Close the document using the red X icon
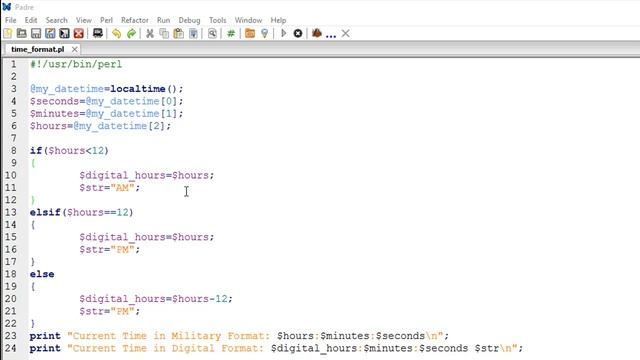Viewport: 640px width, 360px height. pos(79,33)
